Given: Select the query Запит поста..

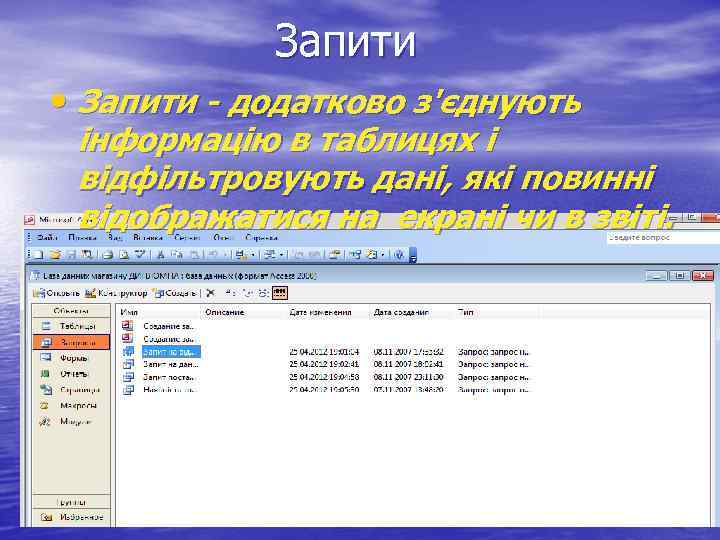Looking at the screenshot, I should click(x=169, y=377).
